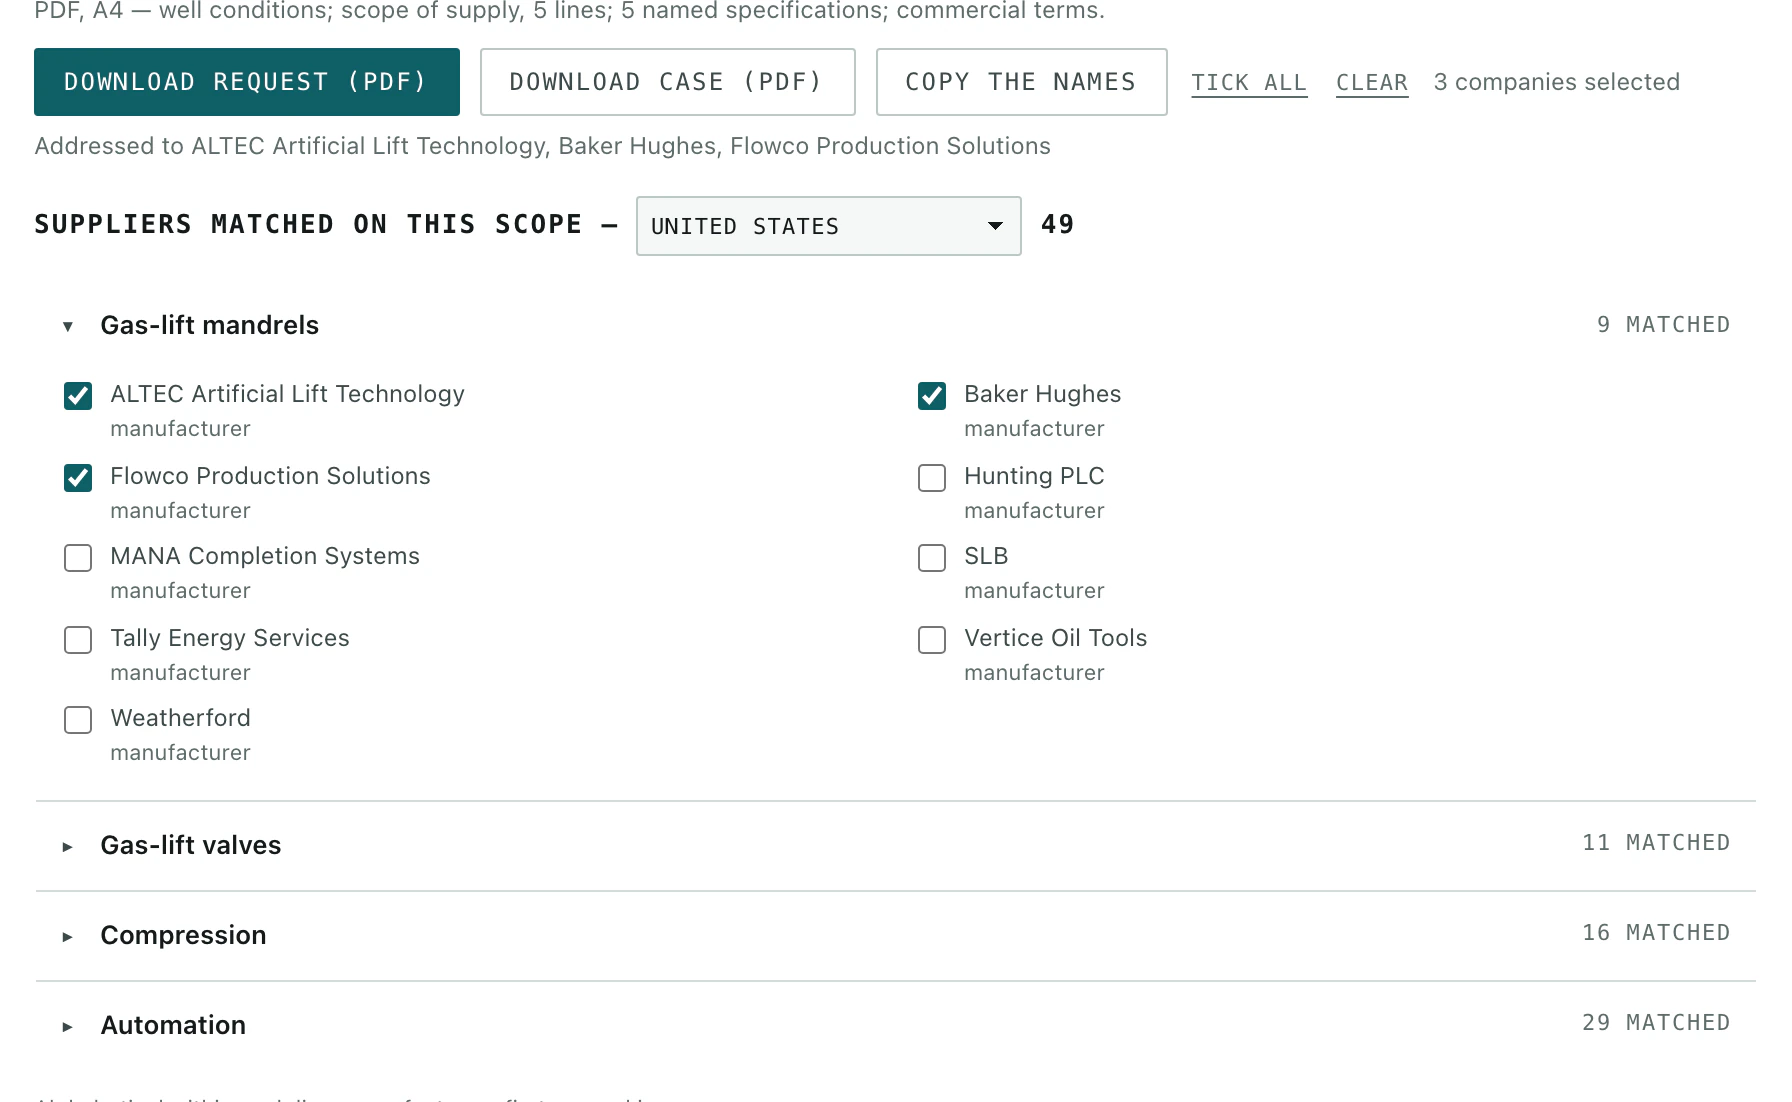The image size is (1792, 1102).
Task: Clear the selected companies
Action: click(x=1372, y=83)
